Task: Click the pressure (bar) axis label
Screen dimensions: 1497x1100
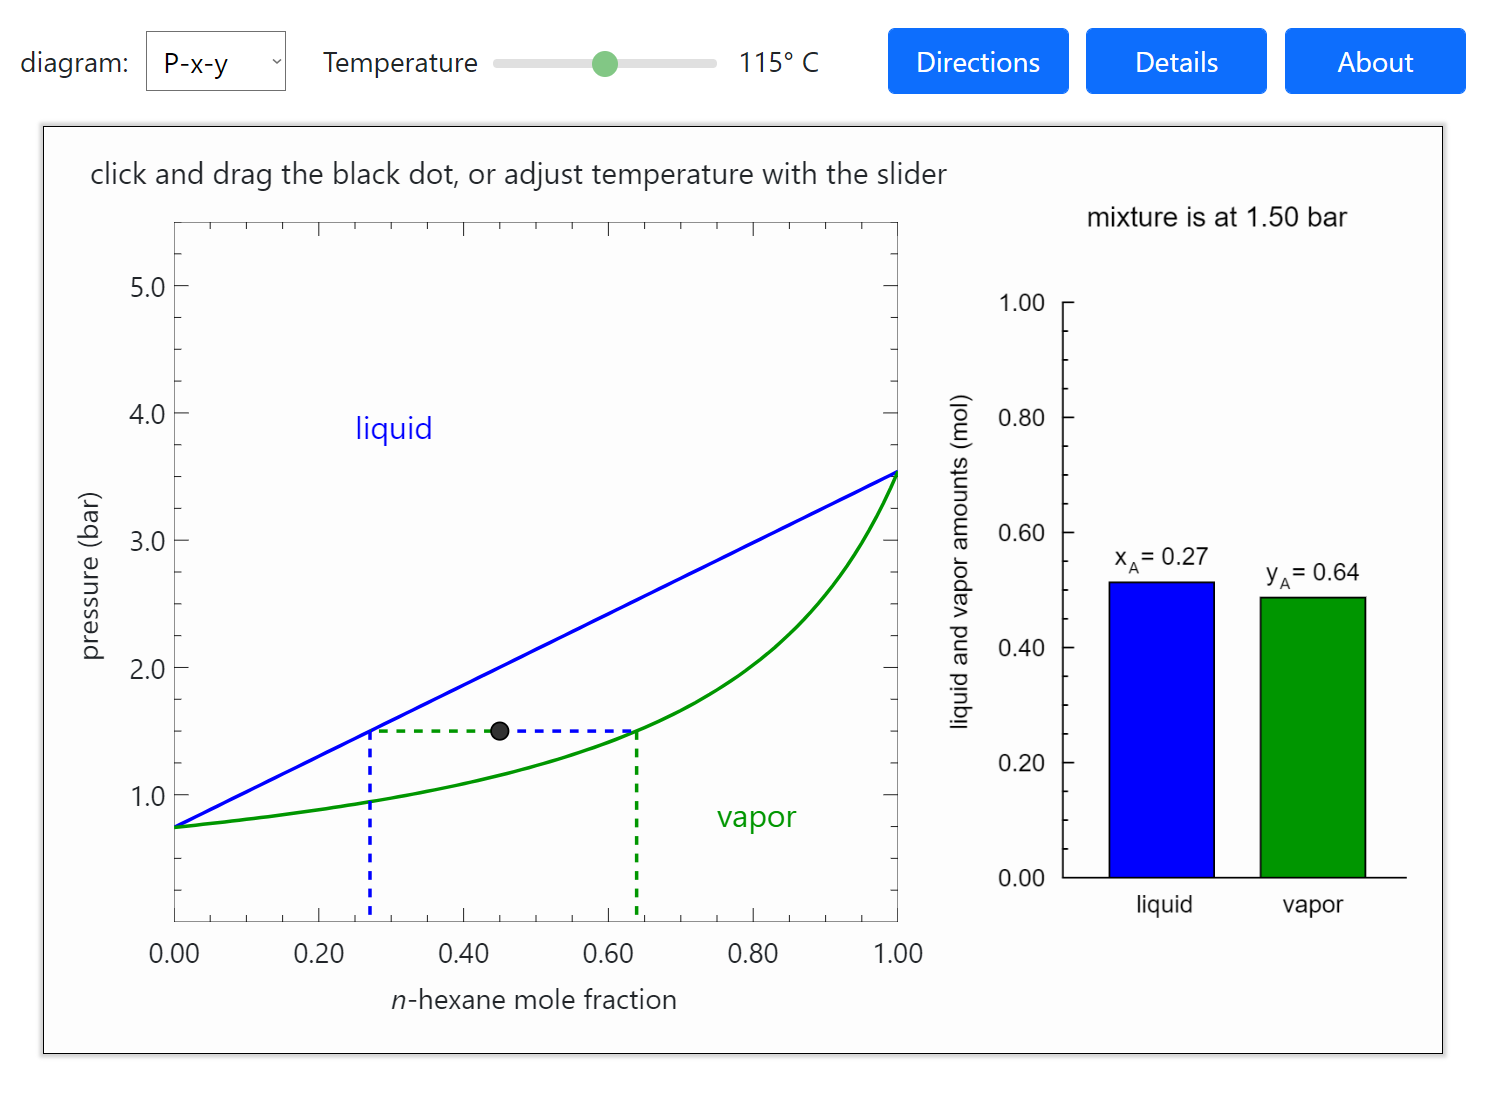Action: pos(91,576)
